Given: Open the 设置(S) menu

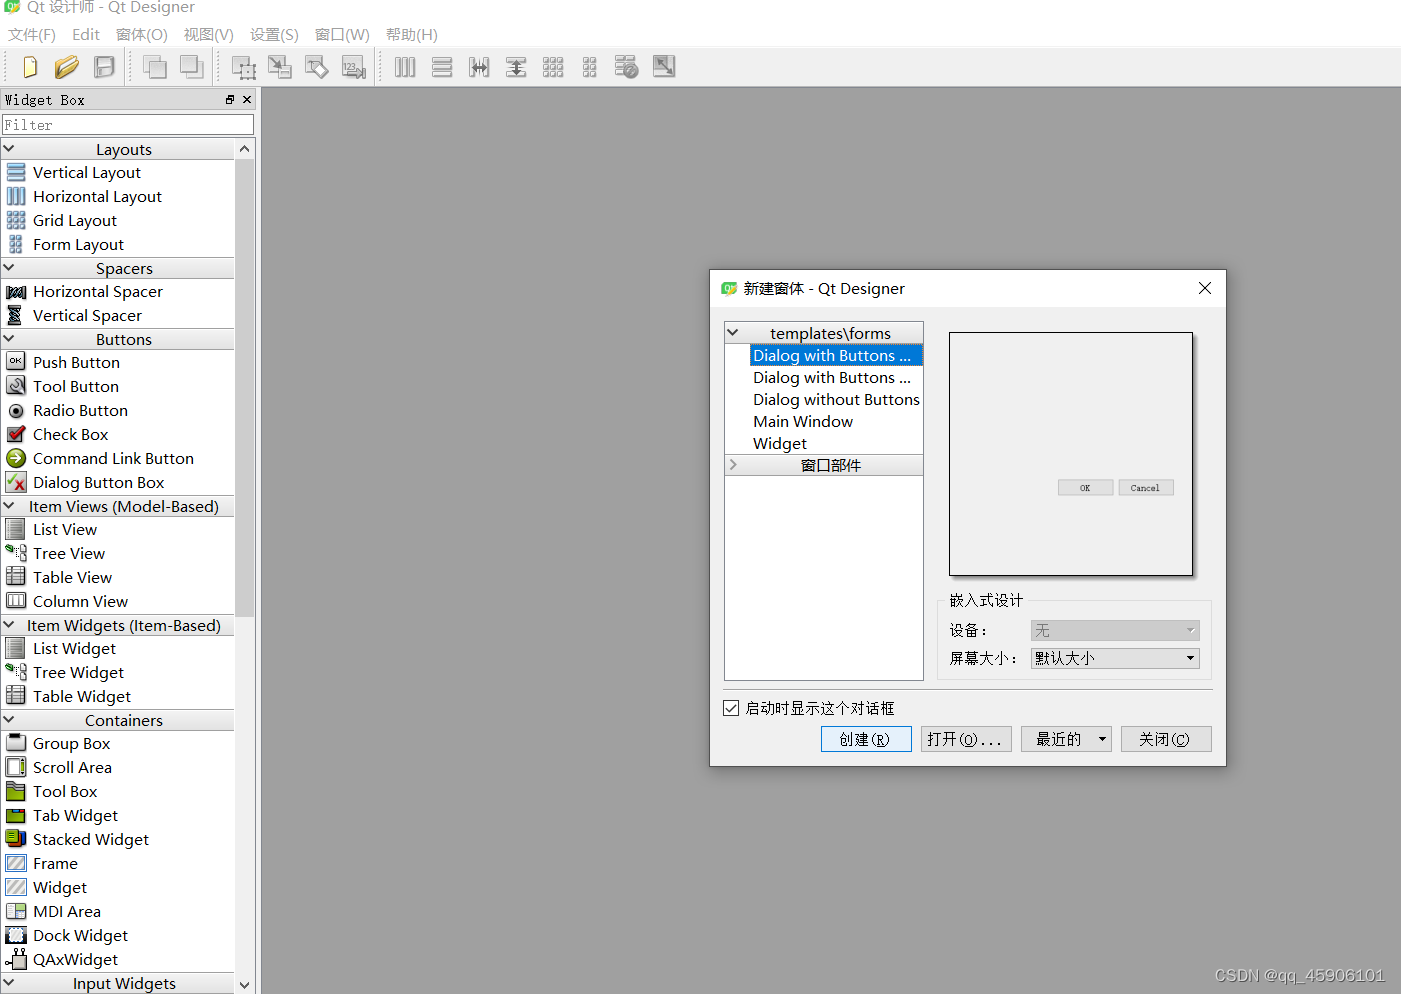Looking at the screenshot, I should (274, 35).
